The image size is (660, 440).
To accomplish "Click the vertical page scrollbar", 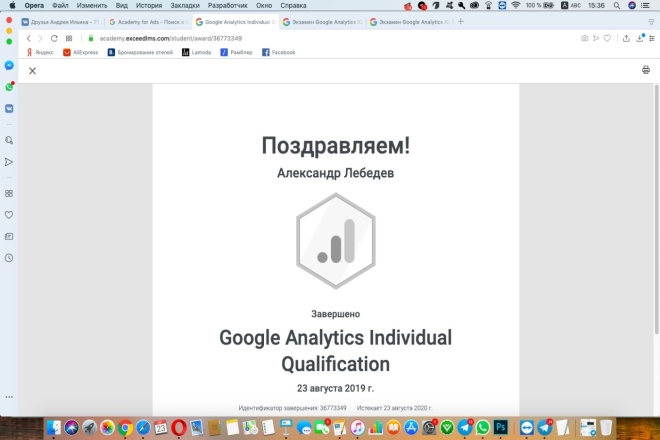I will 656,211.
